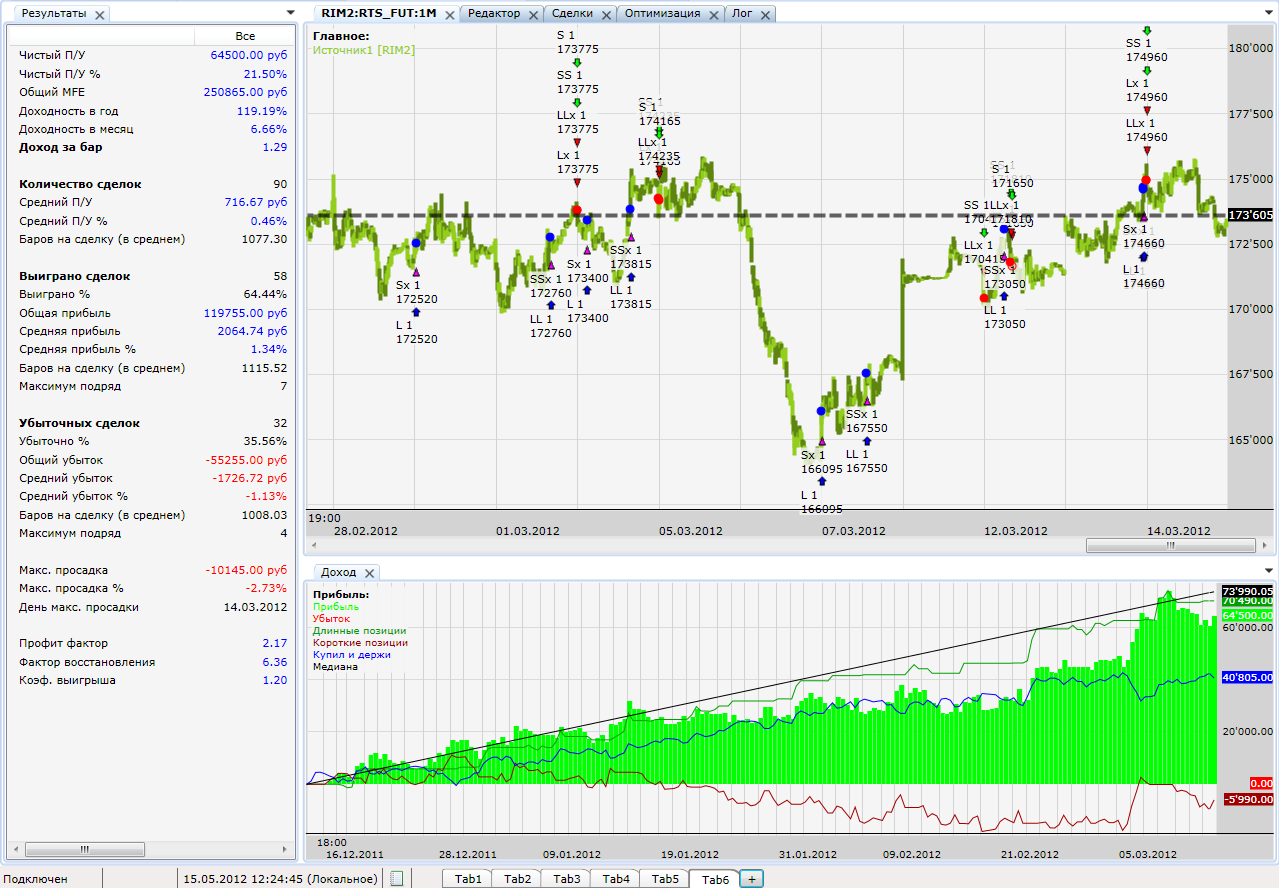Switch to the Сделки tab
This screenshot has width=1279, height=888.
(572, 14)
